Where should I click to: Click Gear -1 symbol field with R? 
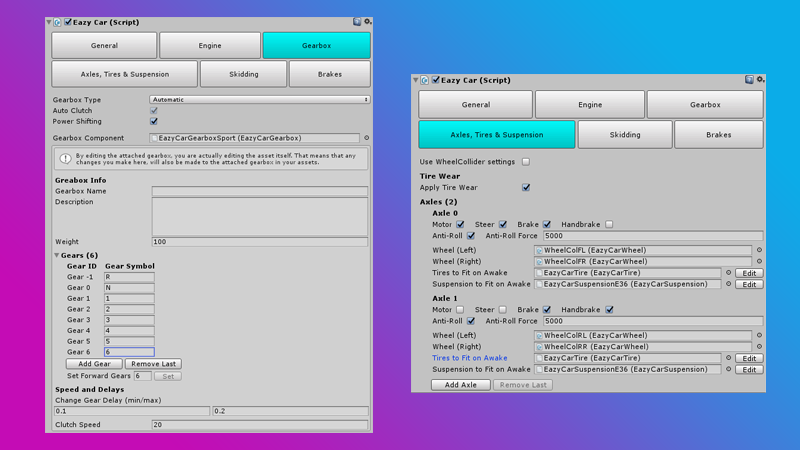(x=129, y=277)
